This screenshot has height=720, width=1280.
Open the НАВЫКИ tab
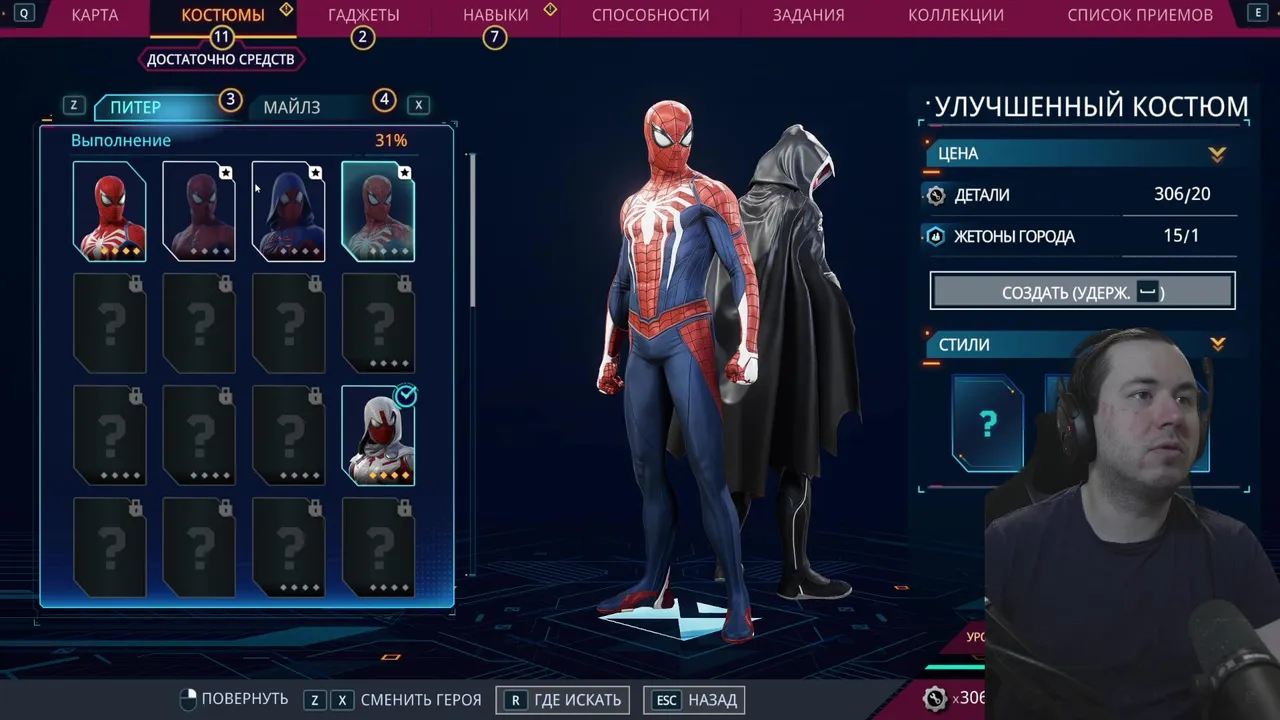[495, 15]
